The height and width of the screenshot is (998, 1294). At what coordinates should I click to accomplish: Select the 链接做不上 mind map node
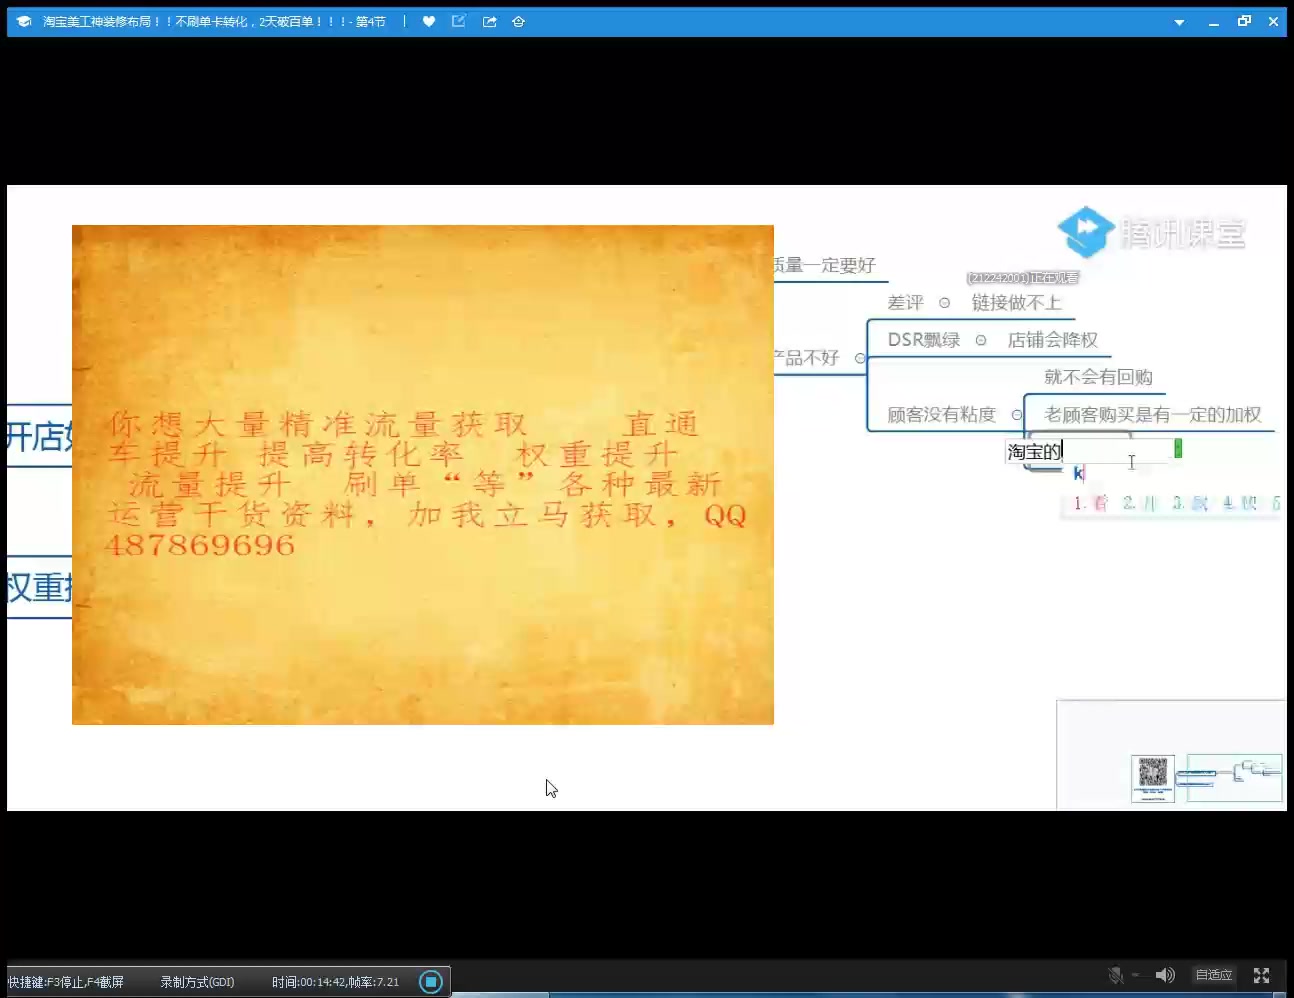pos(1016,303)
